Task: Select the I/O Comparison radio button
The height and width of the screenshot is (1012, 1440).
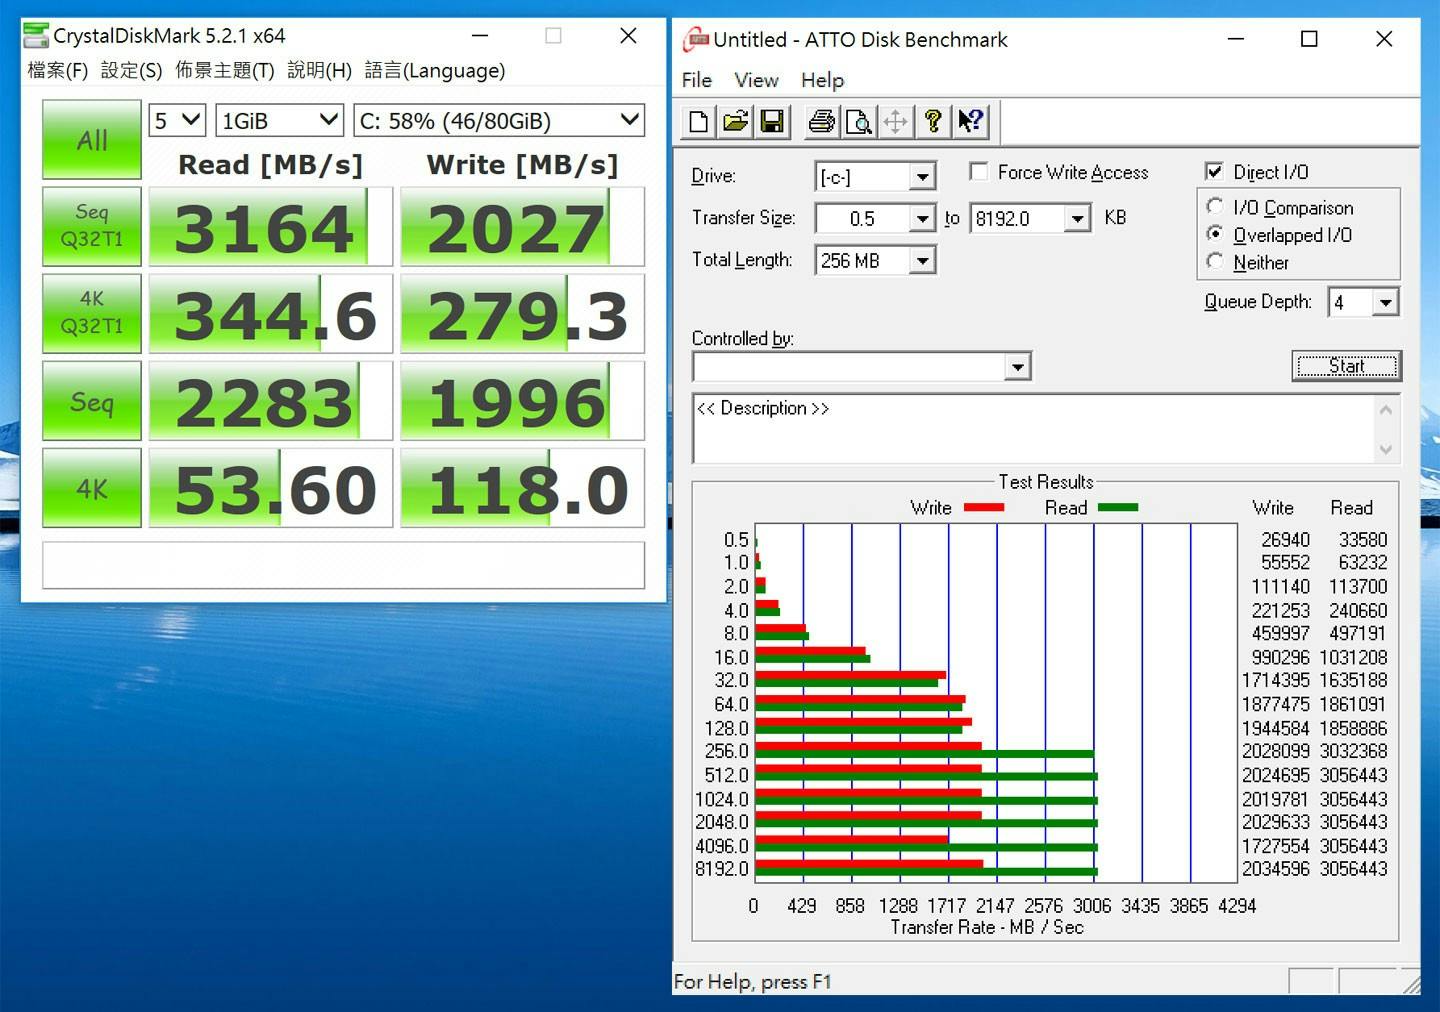Action: click(1215, 206)
